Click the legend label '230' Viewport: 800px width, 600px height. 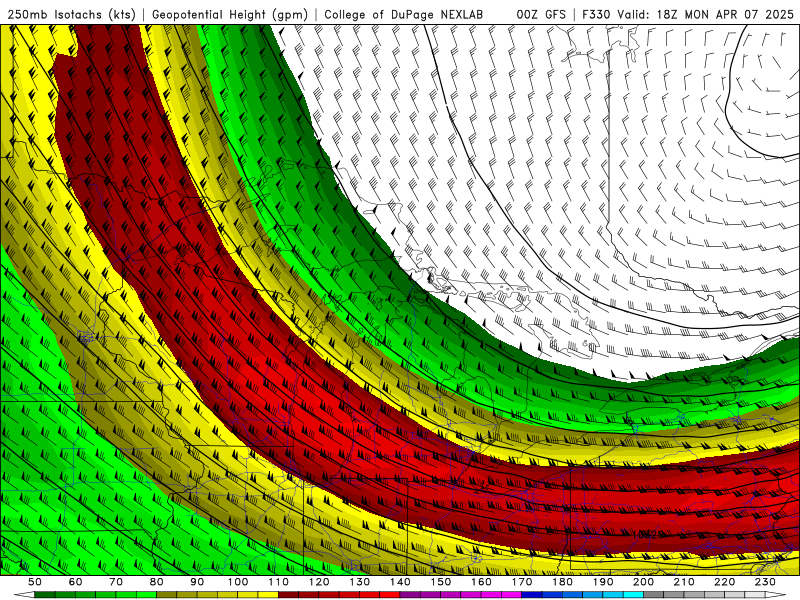tap(765, 582)
